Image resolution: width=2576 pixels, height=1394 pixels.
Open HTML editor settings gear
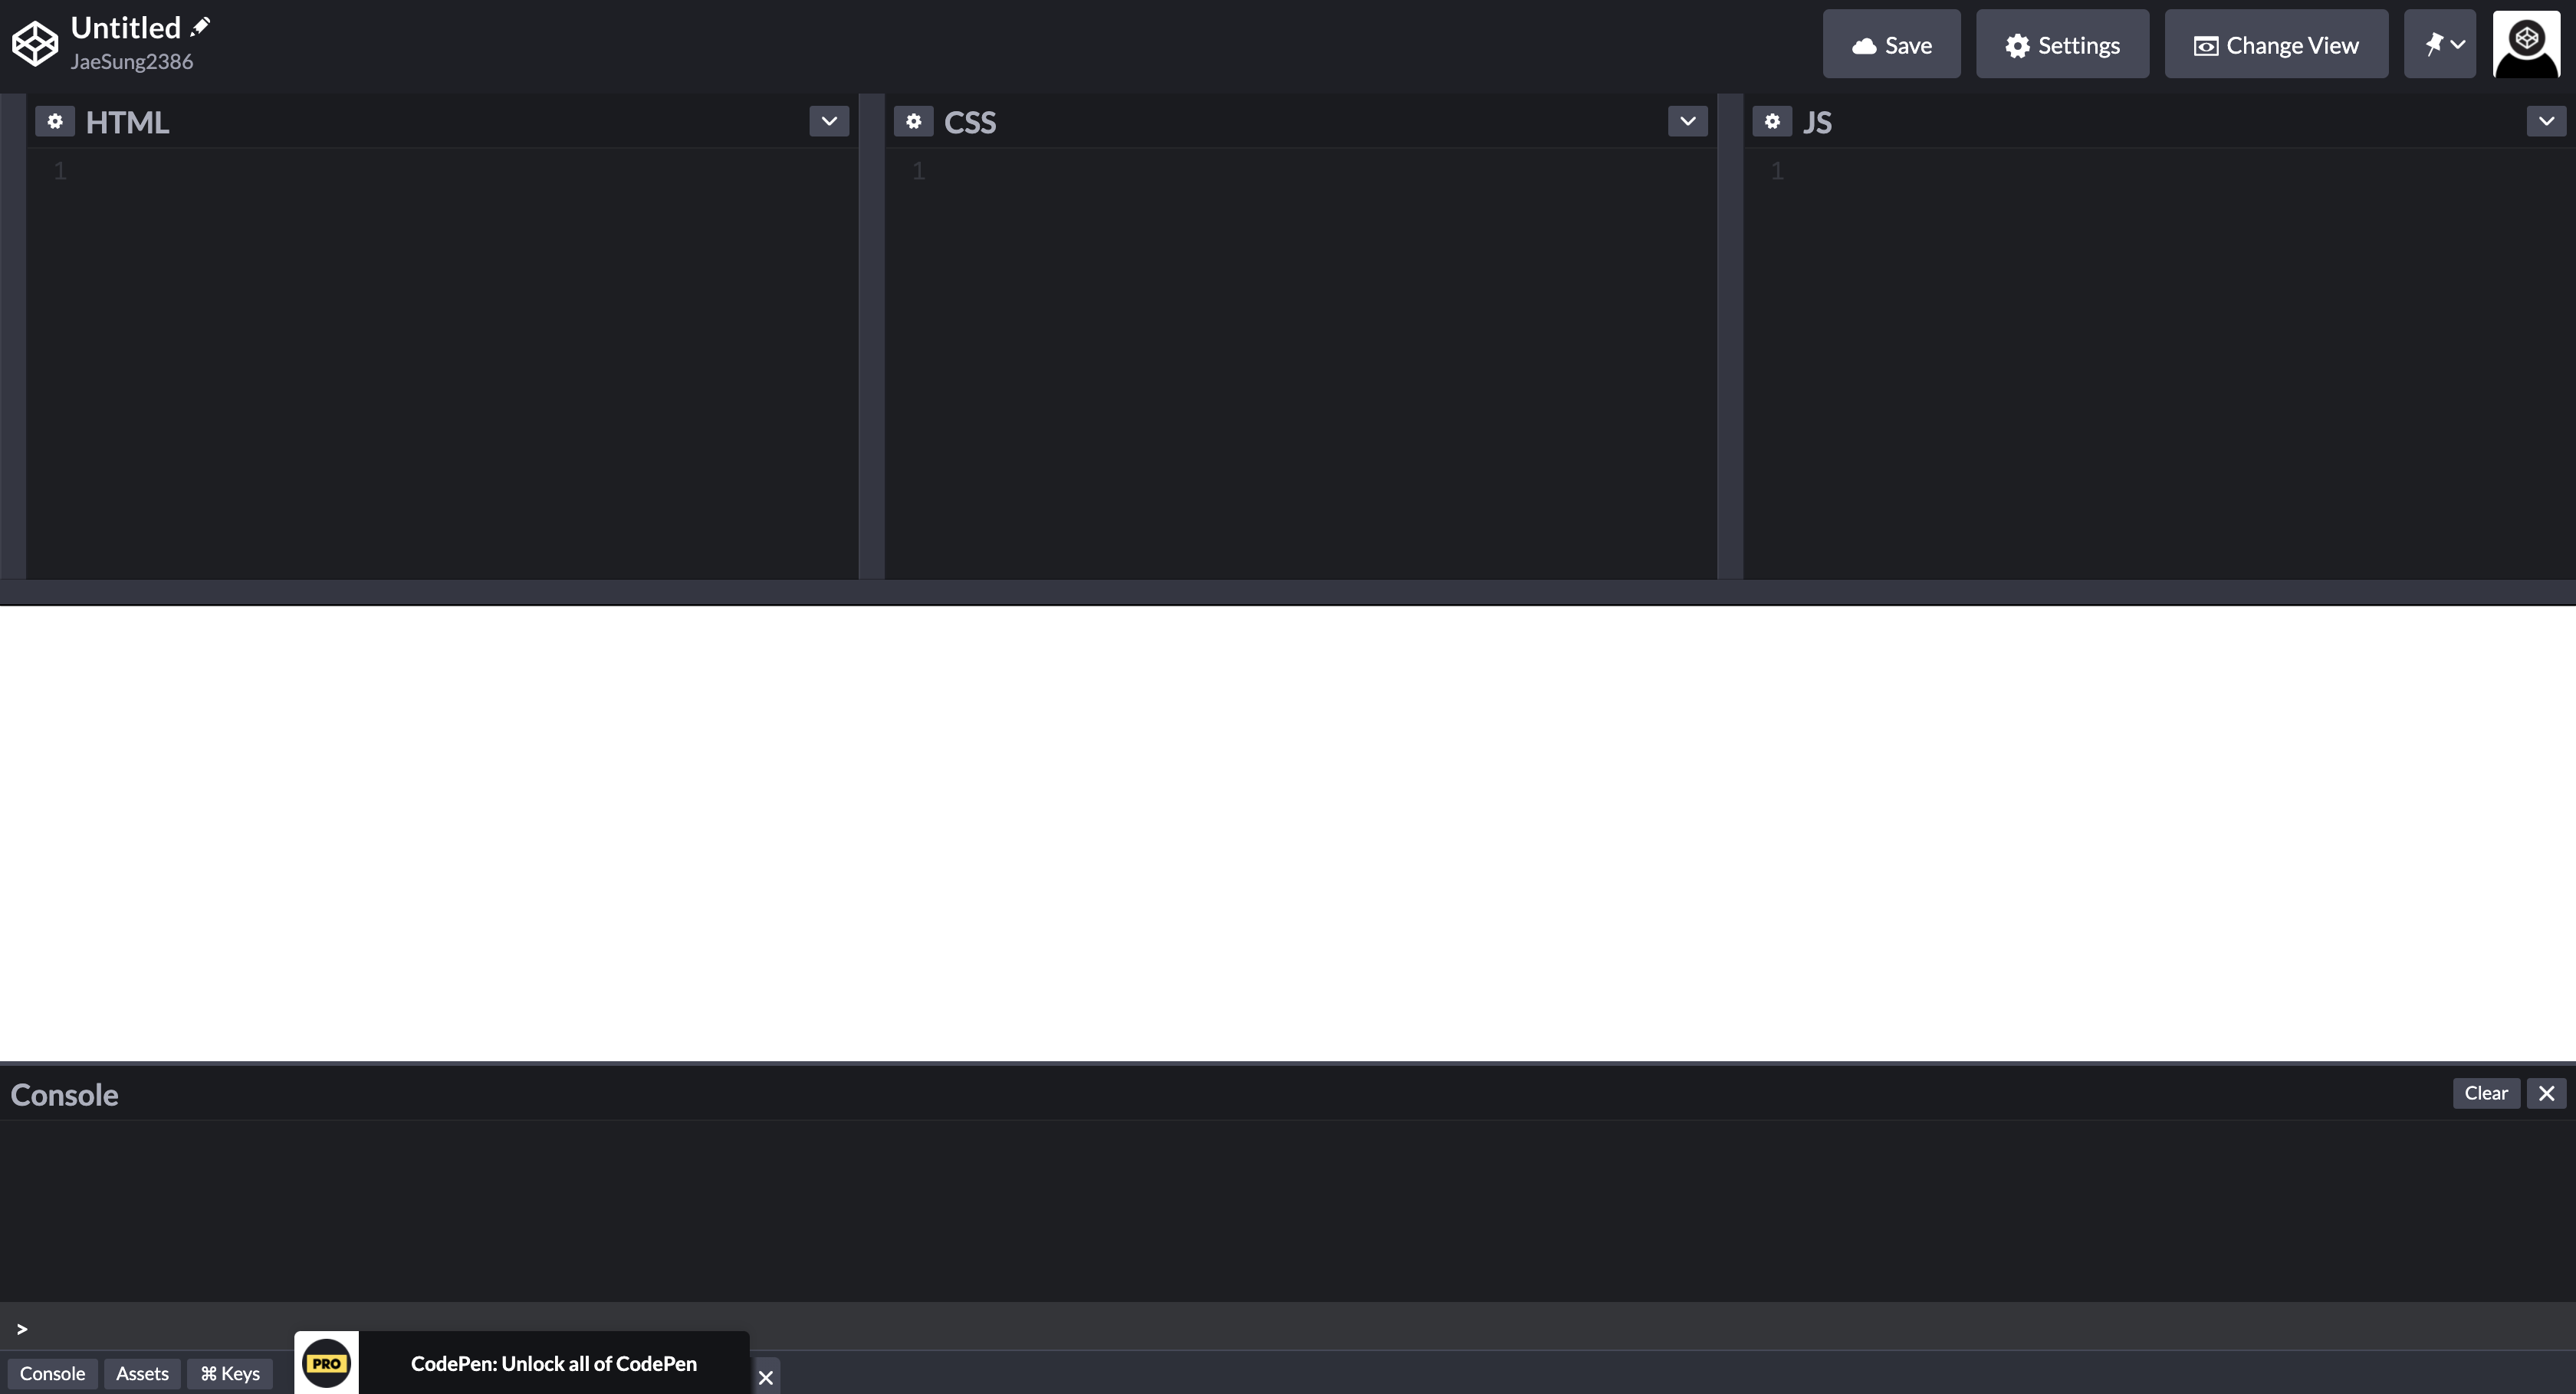tap(55, 121)
